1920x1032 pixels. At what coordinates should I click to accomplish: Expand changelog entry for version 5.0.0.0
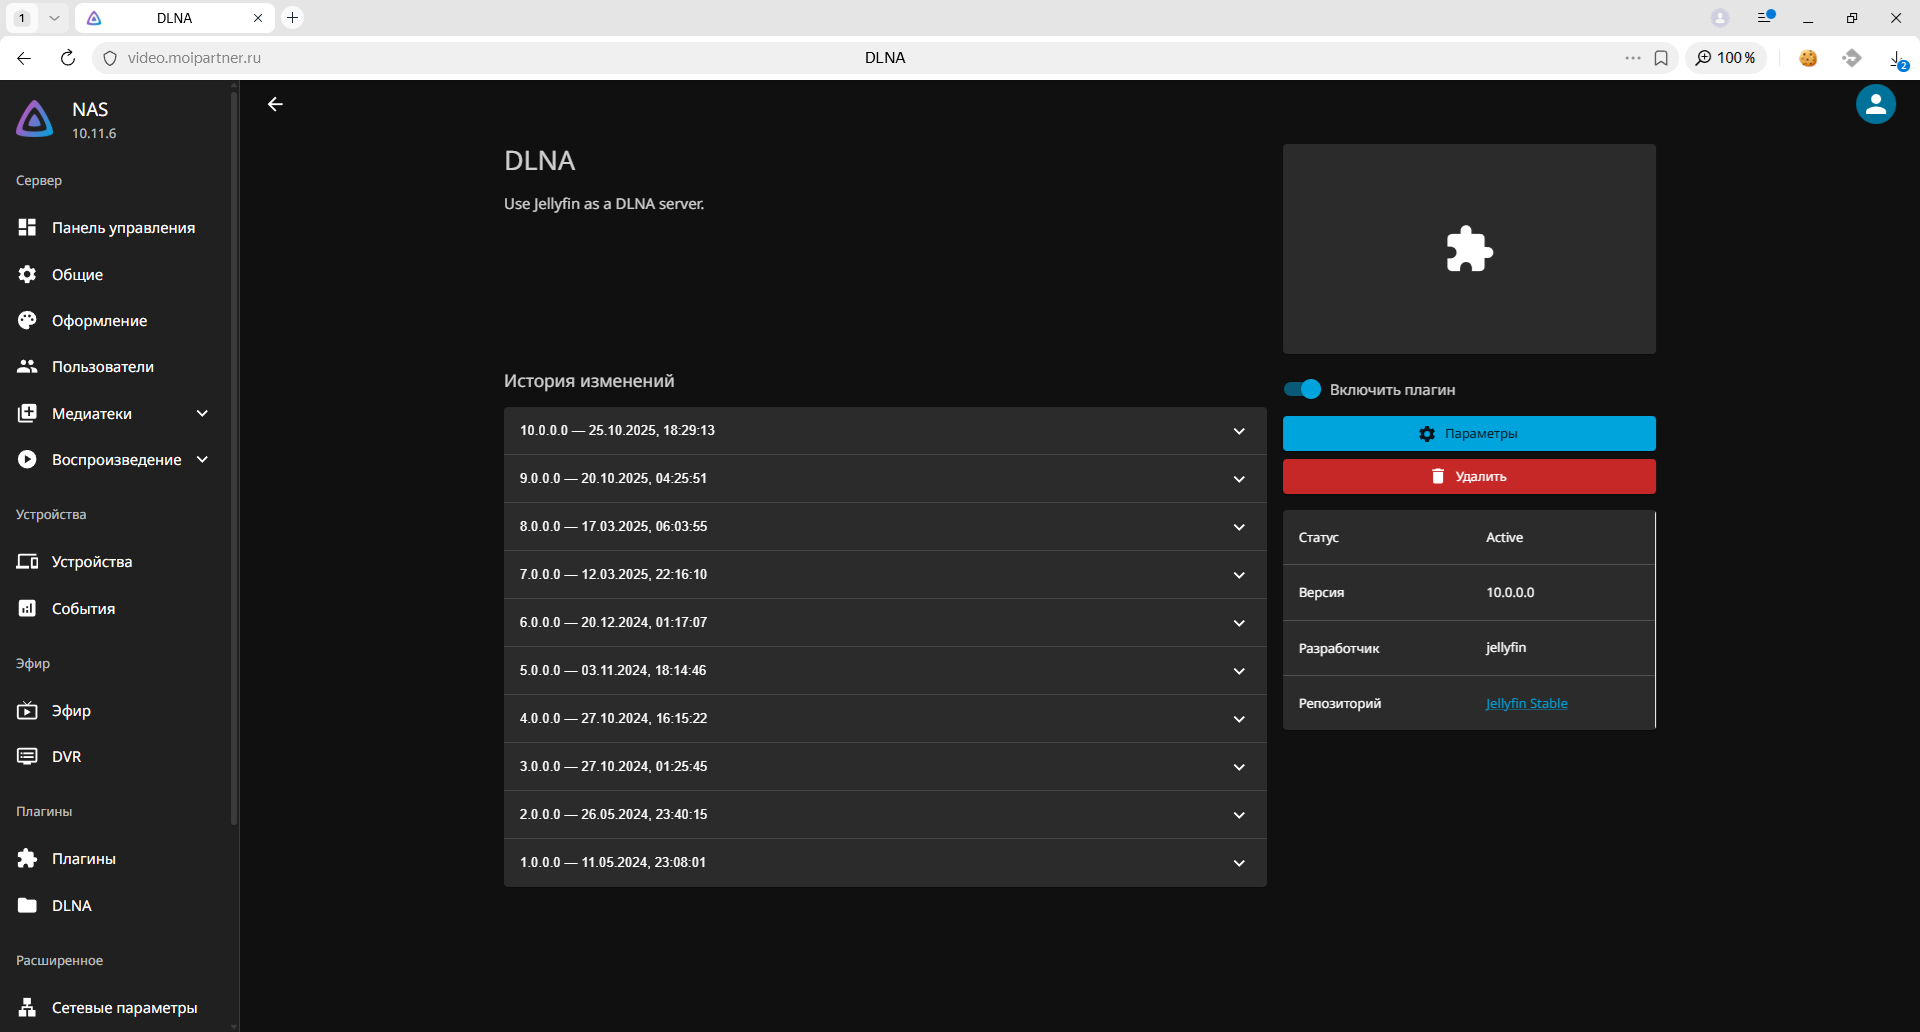[884, 671]
